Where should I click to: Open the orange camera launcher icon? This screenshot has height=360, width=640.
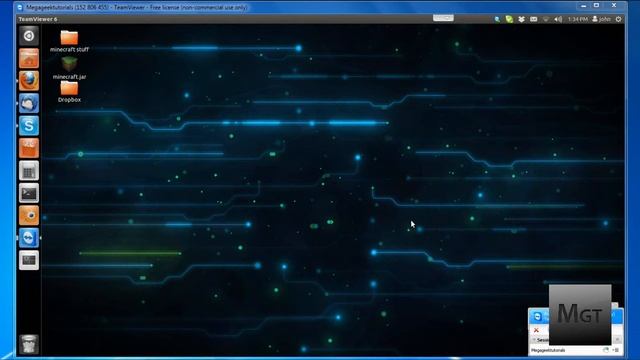tap(29, 215)
